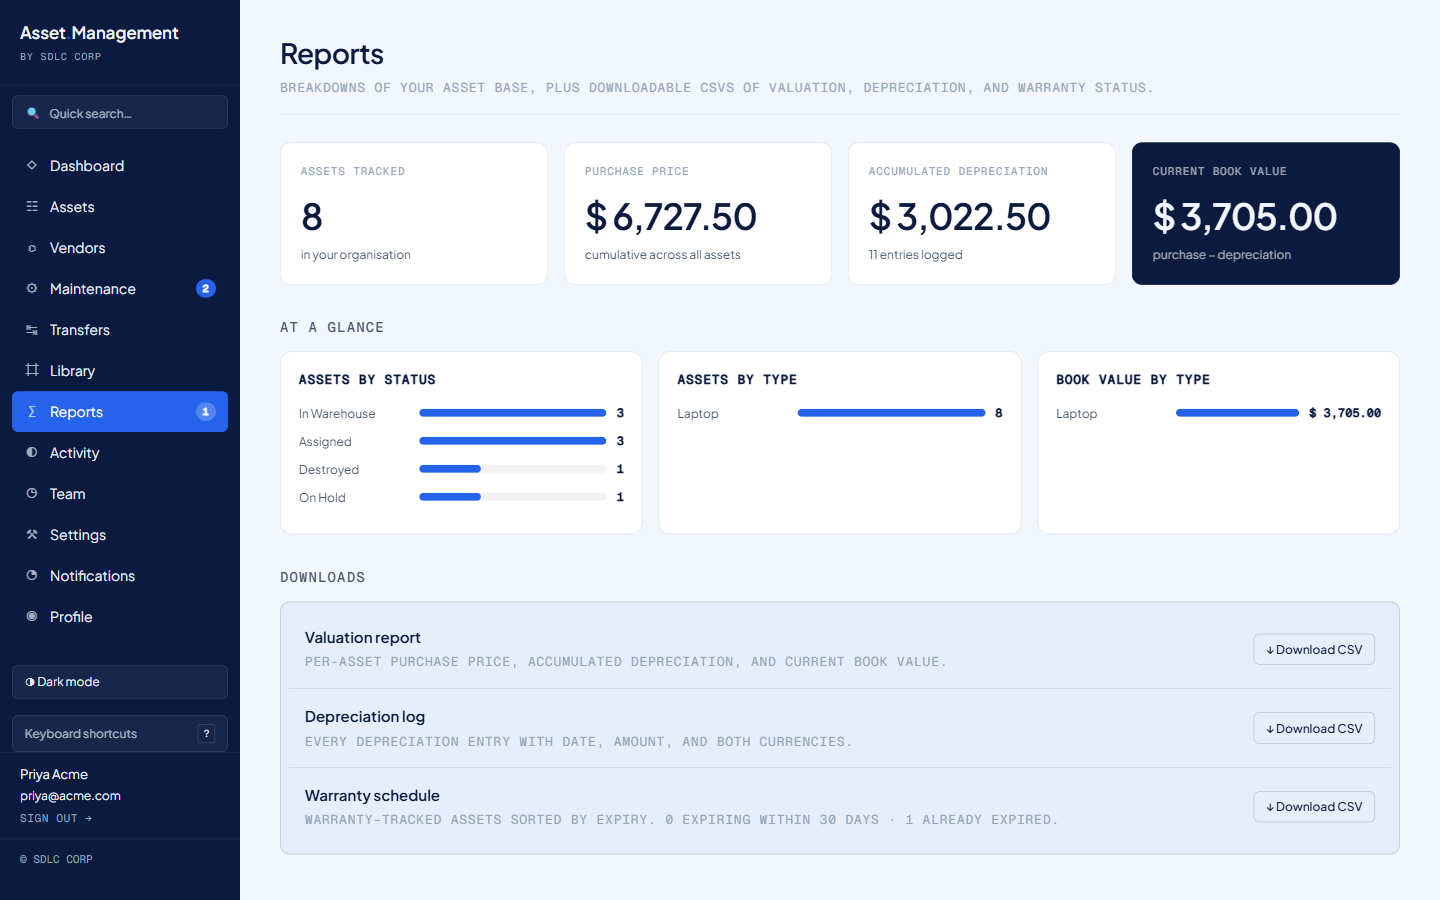Open the Vendors section

click(x=120, y=247)
